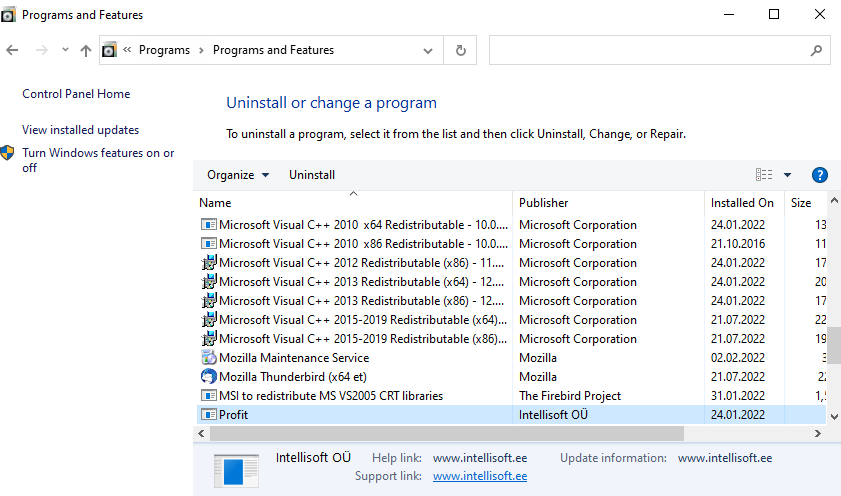Click the Uninstall toolbar button
Viewport: 841px width, 496px height.
[312, 175]
